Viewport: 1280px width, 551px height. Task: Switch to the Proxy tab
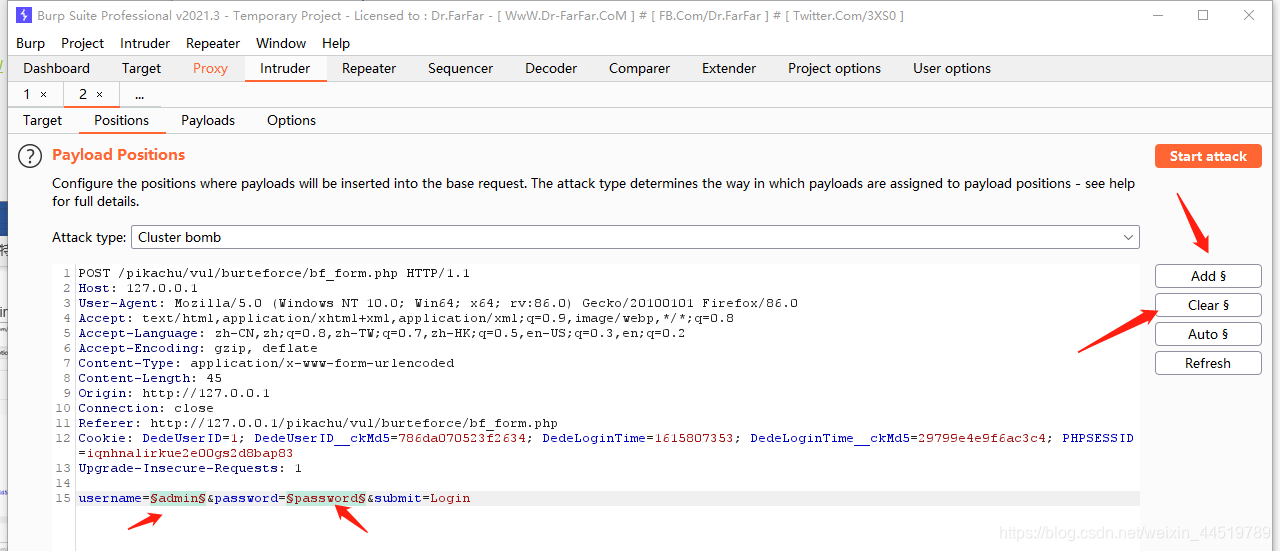pos(210,68)
